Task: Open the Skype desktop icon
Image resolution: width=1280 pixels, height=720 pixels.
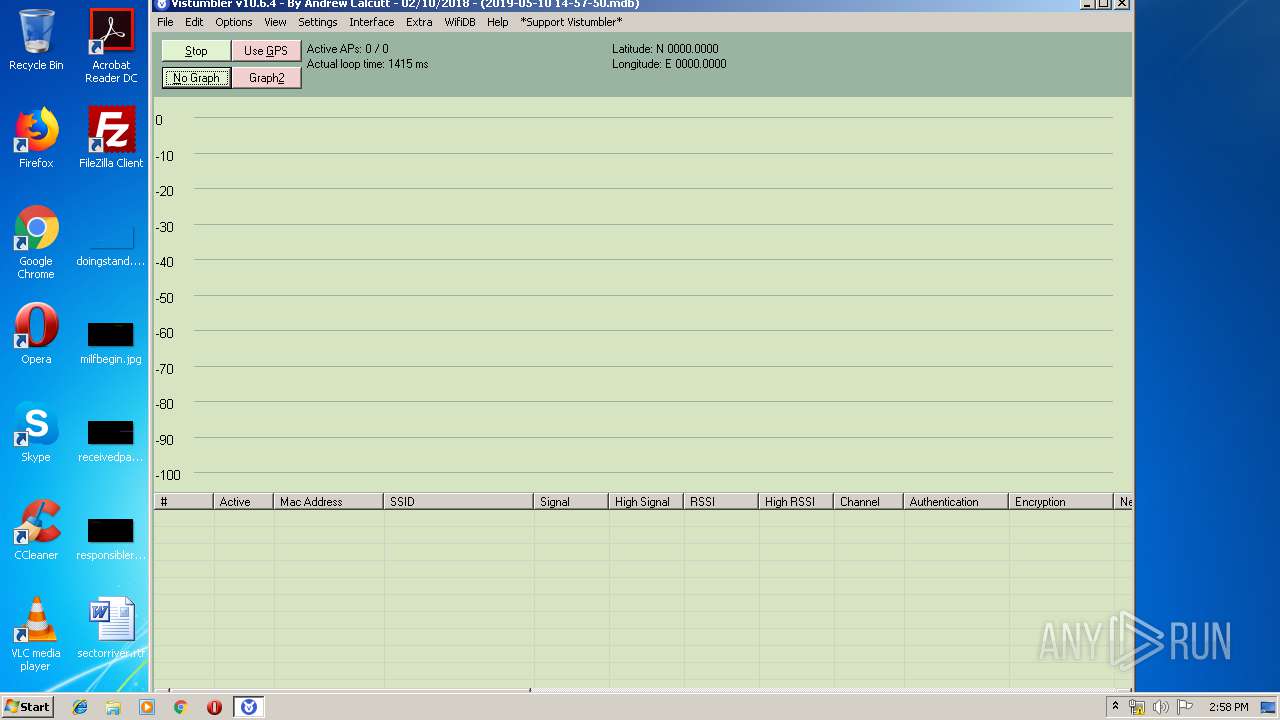Action: click(36, 432)
